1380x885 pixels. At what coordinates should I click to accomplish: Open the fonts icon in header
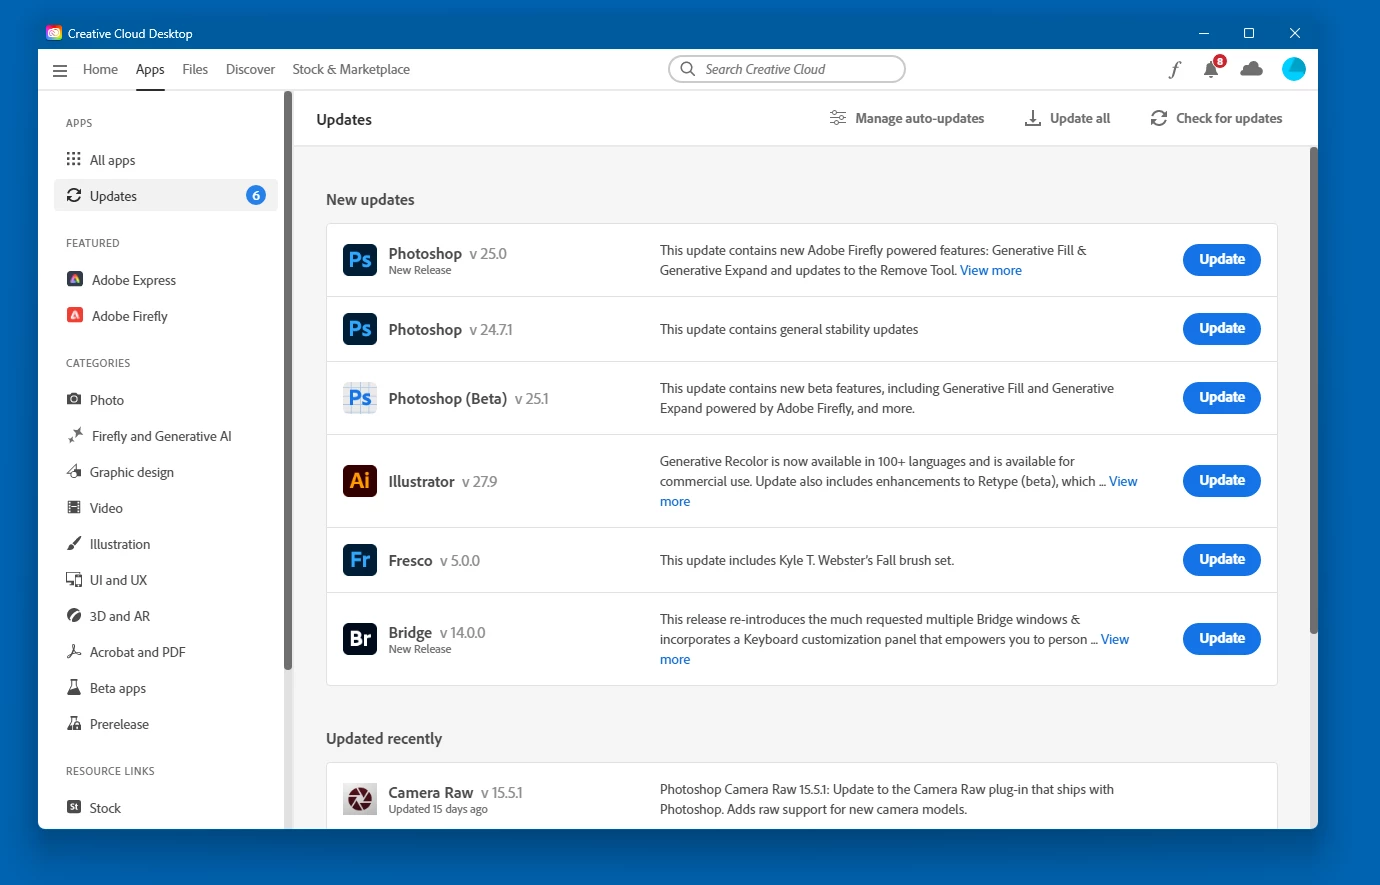tap(1175, 69)
